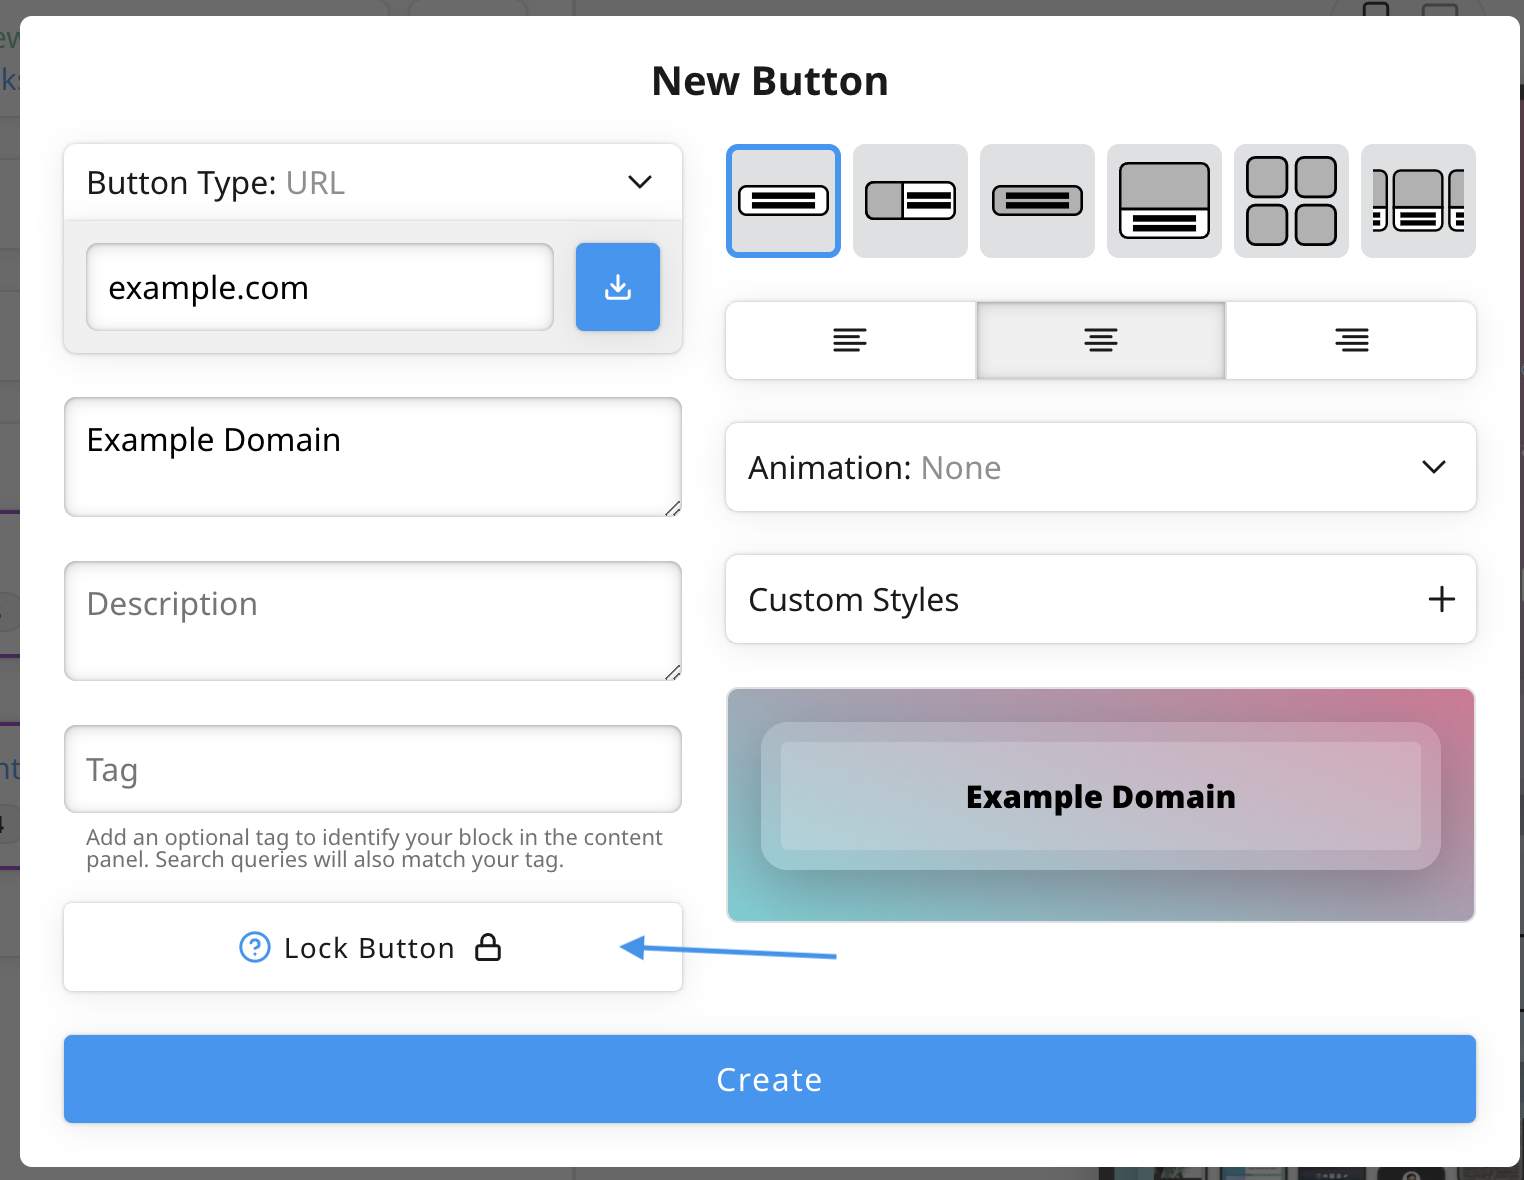Expand the Custom Styles section

point(1101,599)
